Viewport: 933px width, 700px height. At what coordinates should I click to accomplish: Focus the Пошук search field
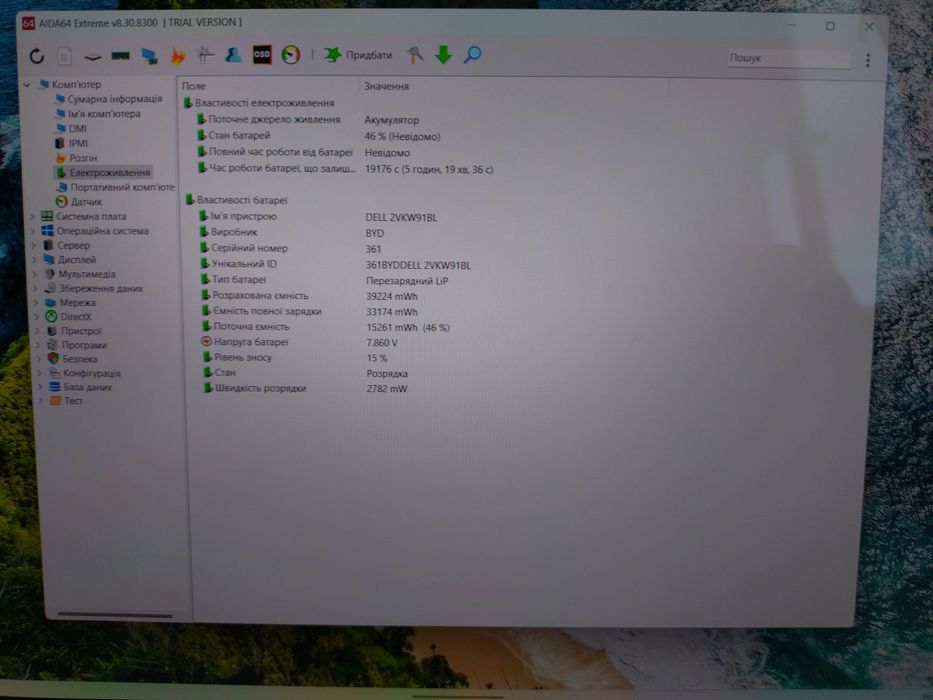click(x=789, y=58)
